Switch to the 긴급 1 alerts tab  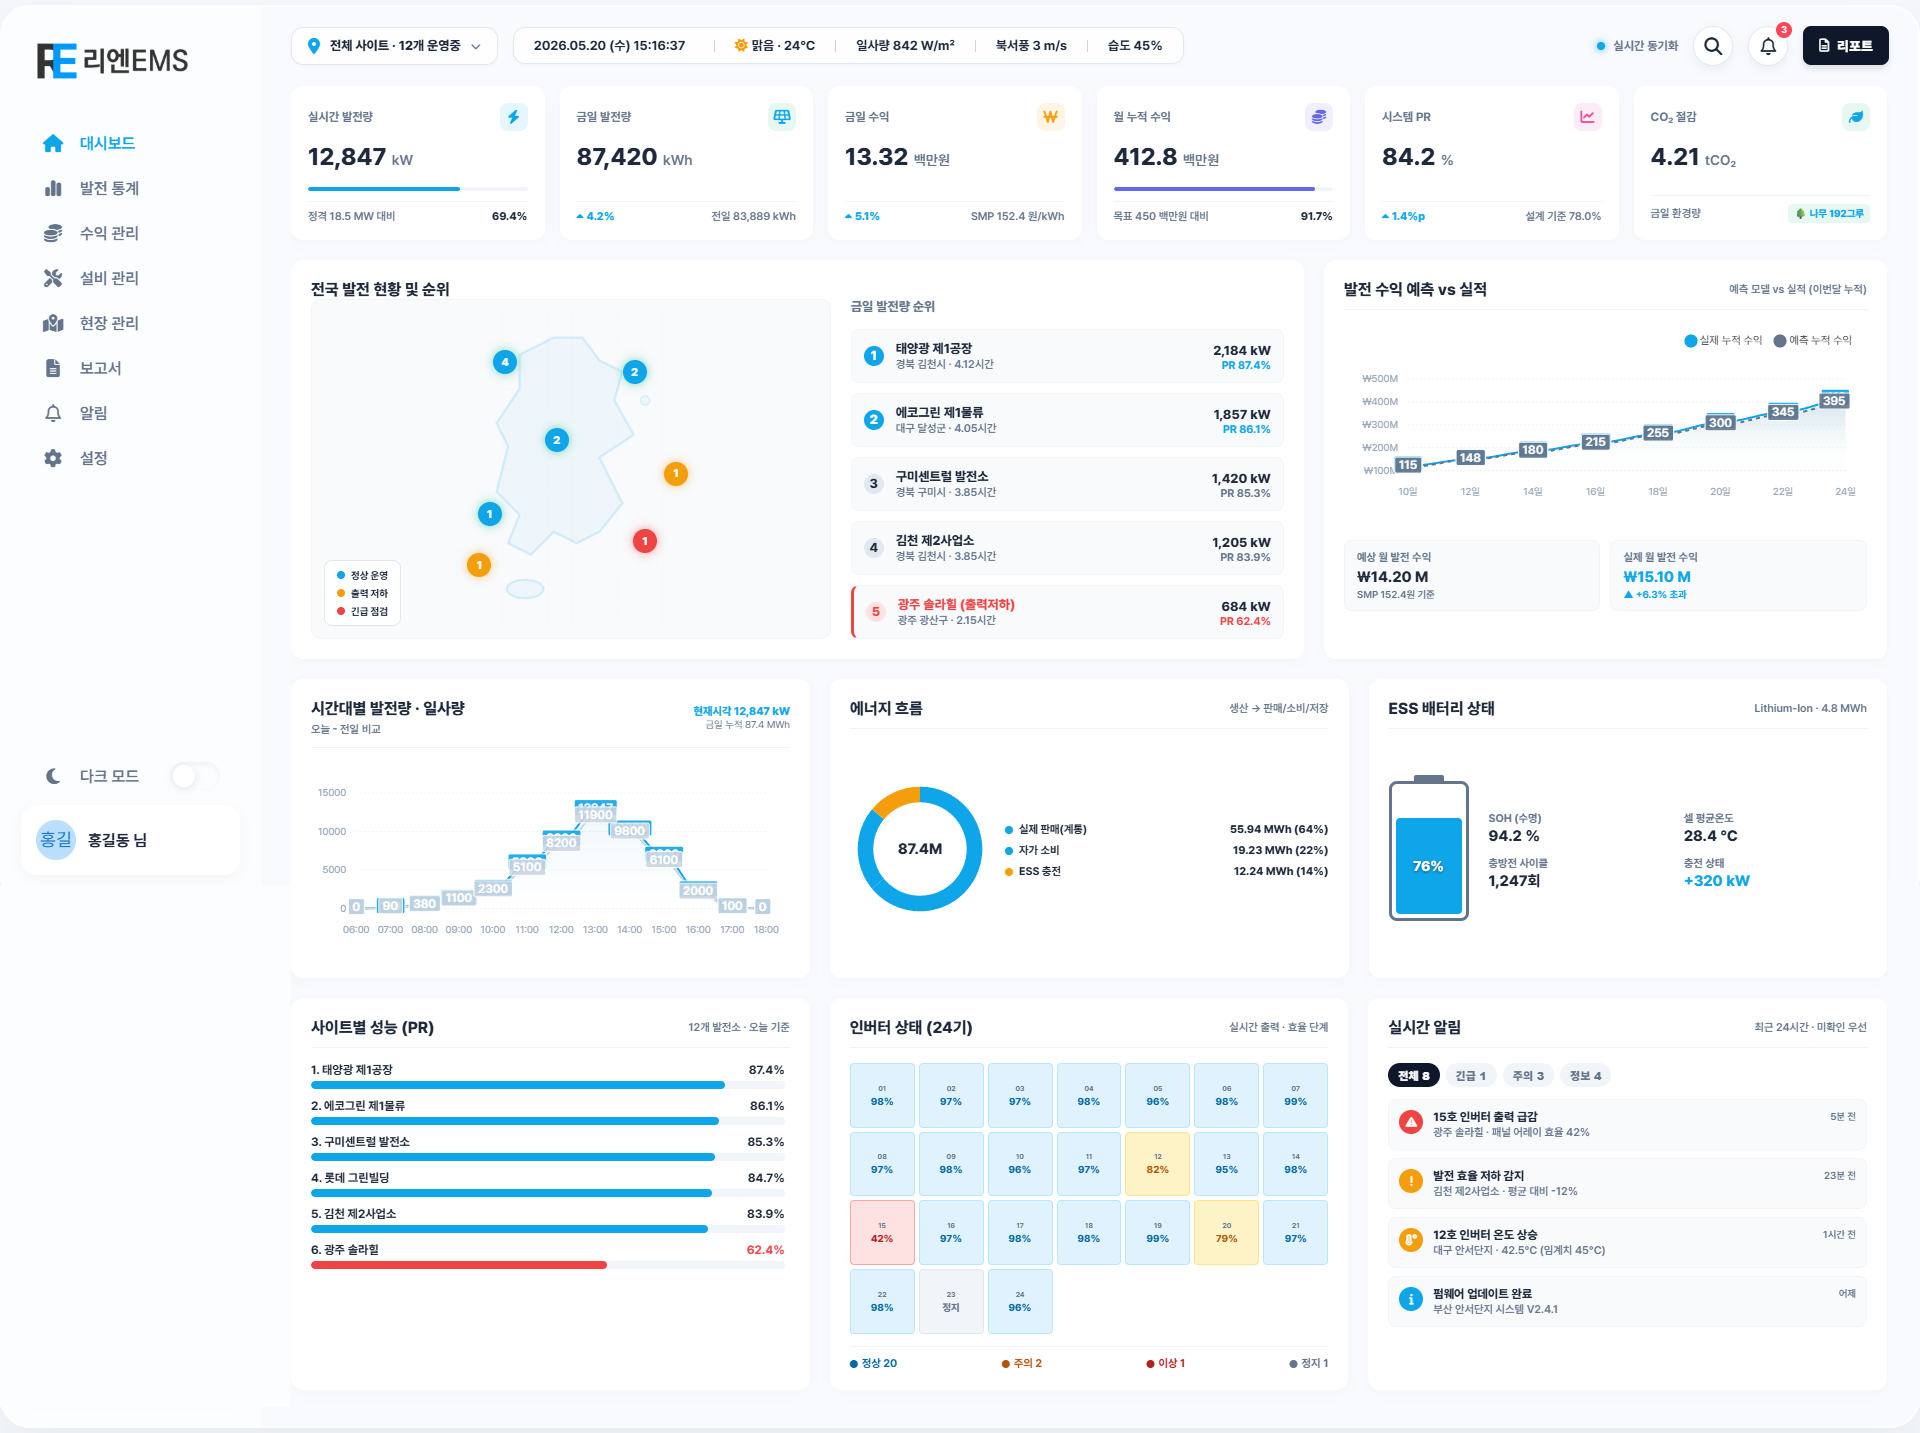pyautogui.click(x=1470, y=1076)
